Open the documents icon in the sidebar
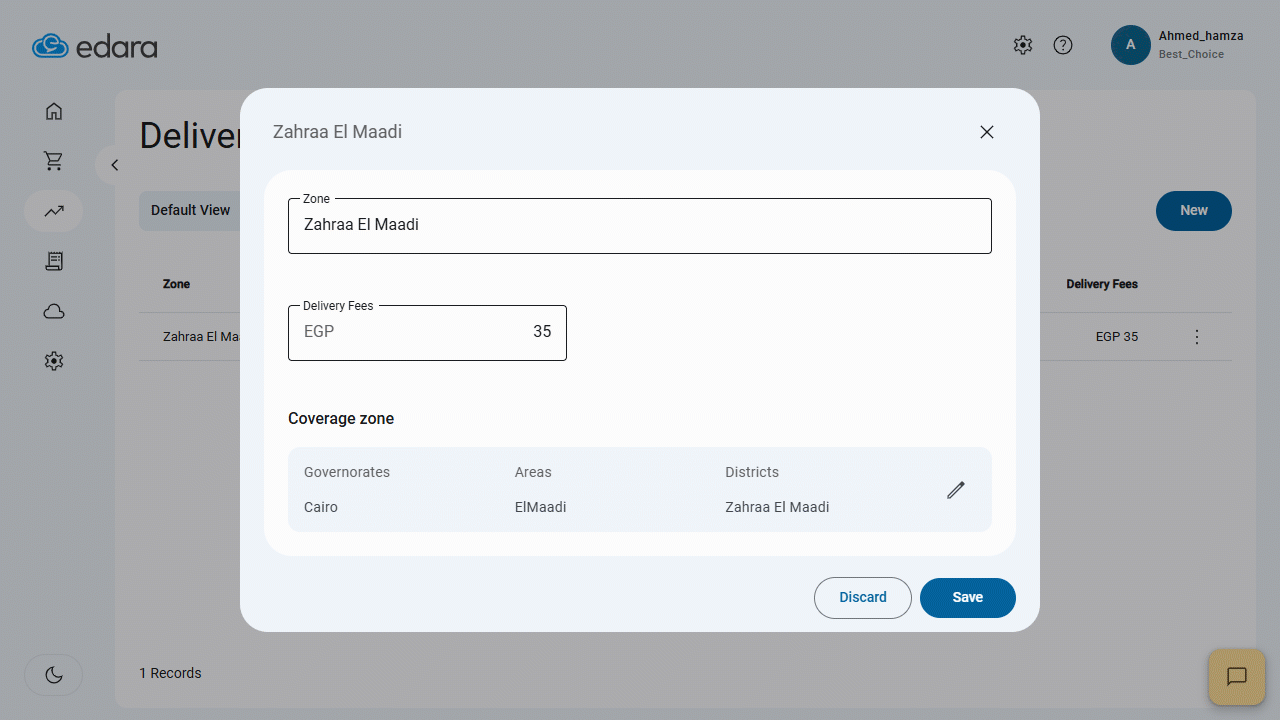 (x=53, y=261)
